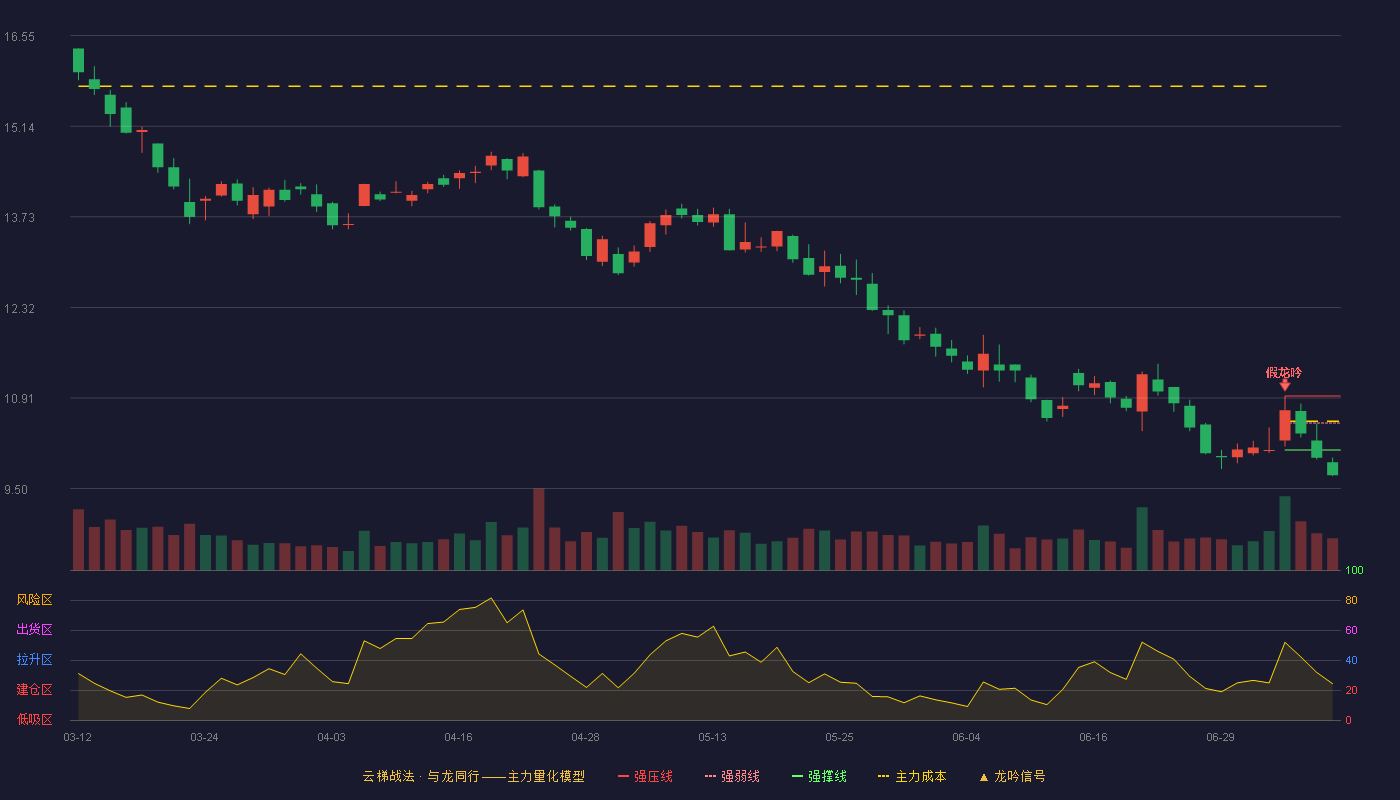
Task: Toggle the 主力成本 legend entry
Action: coord(912,776)
